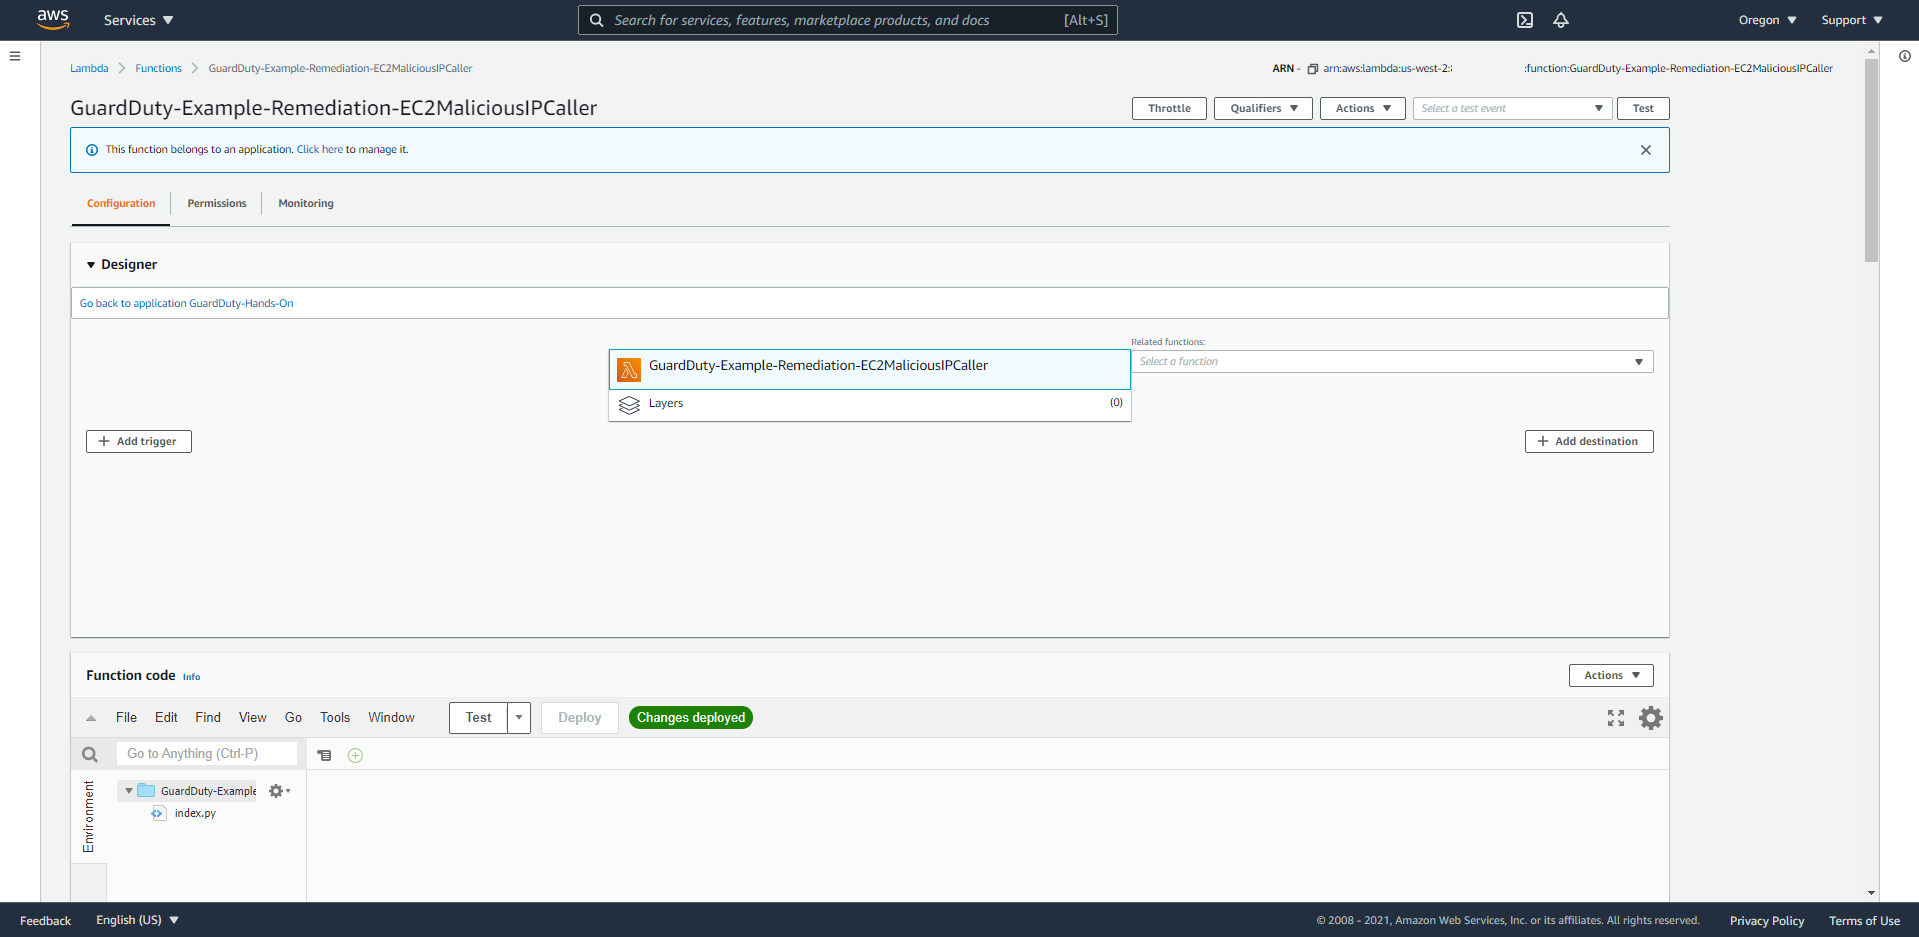This screenshot has height=937, width=1919.
Task: Open the File menu in editor
Action: (126, 718)
